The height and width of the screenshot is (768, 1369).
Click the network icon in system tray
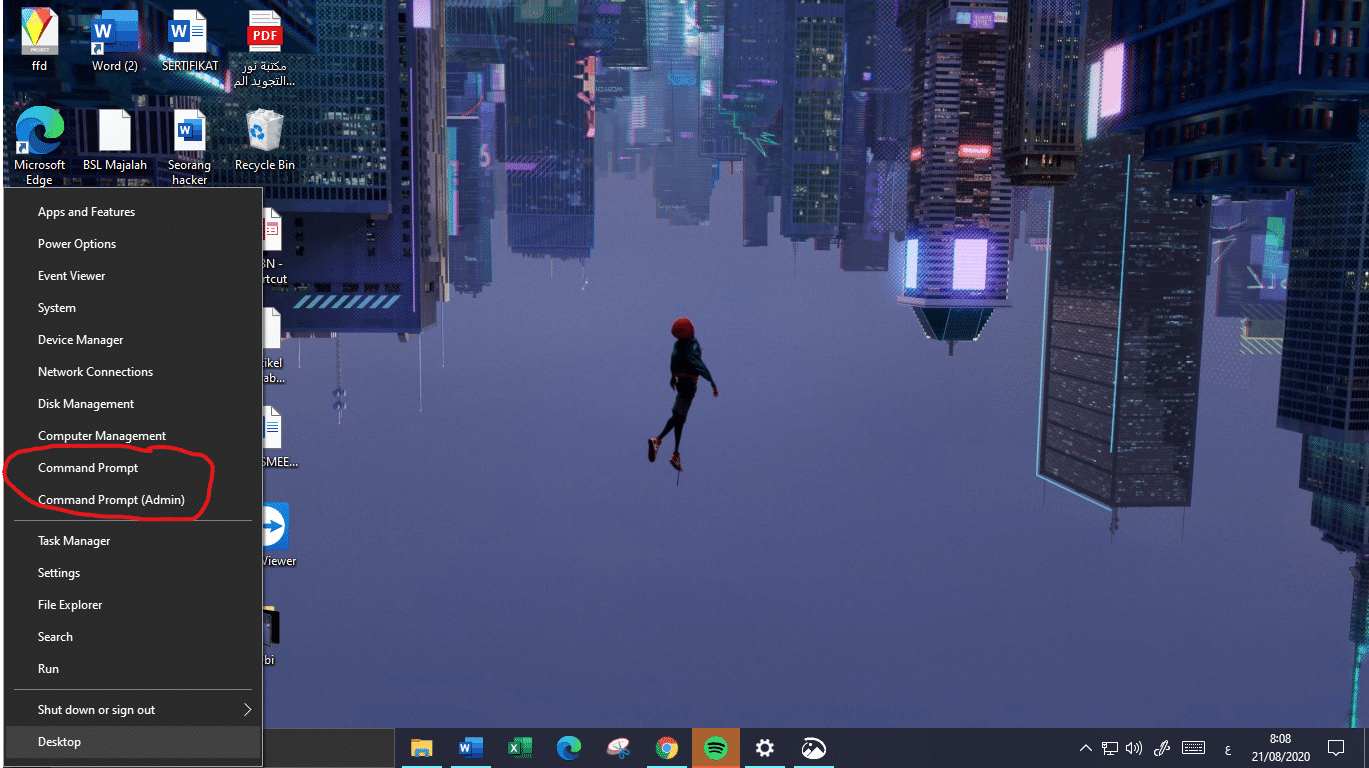[x=1110, y=748]
